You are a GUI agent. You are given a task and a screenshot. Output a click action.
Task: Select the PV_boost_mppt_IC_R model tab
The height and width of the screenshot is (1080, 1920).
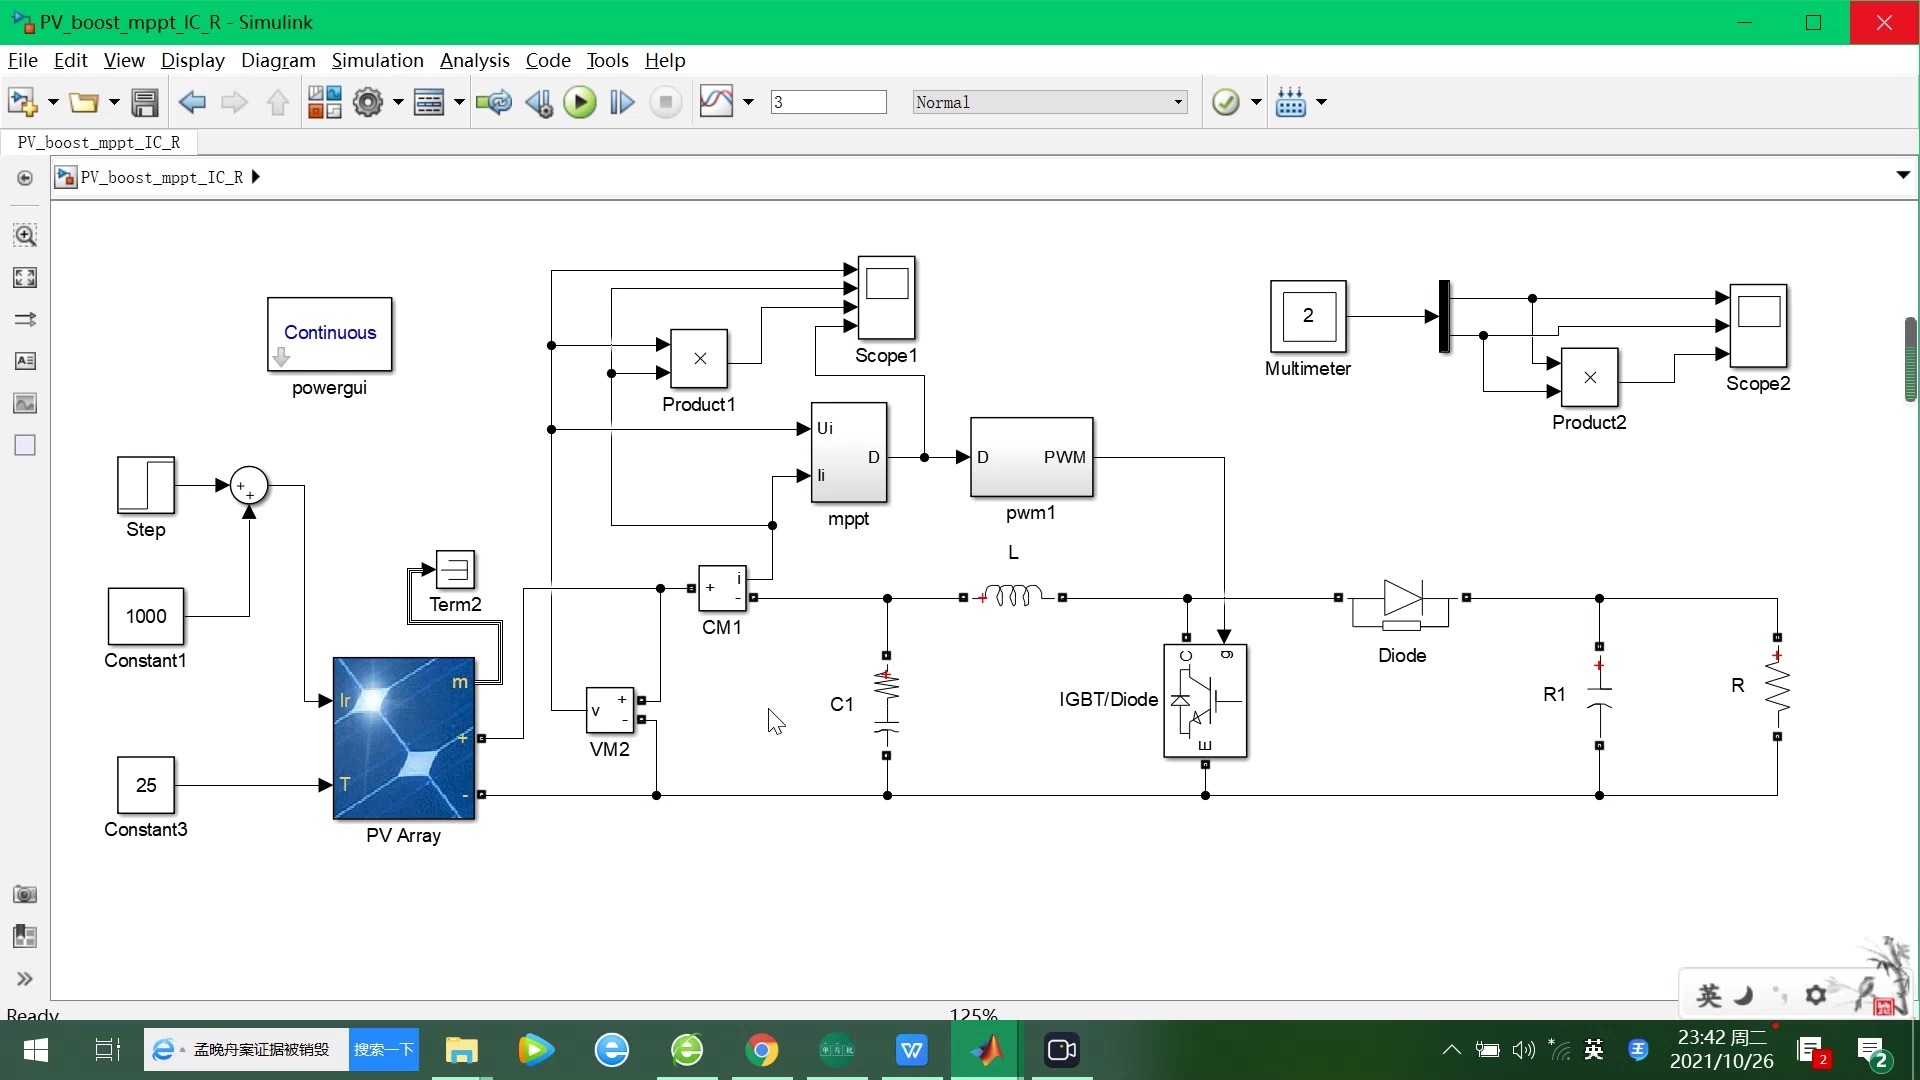click(99, 142)
